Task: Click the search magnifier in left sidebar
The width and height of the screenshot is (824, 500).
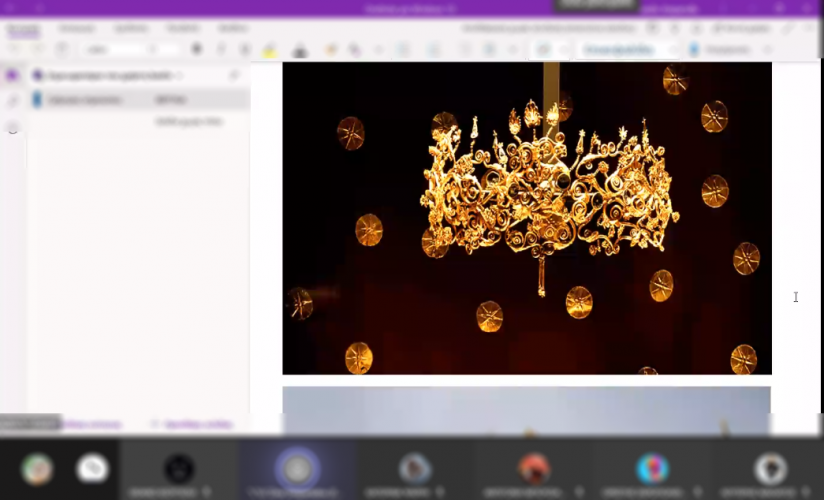Action: click(x=13, y=101)
